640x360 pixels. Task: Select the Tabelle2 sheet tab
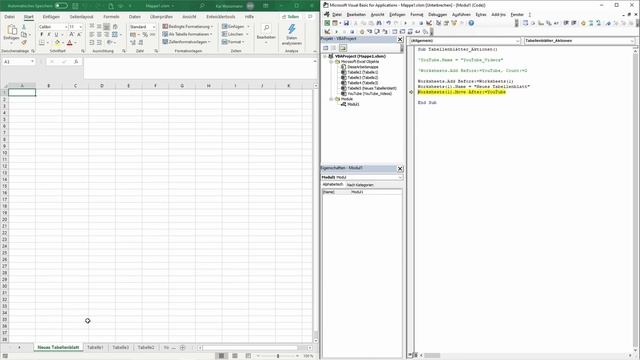[x=146, y=347]
